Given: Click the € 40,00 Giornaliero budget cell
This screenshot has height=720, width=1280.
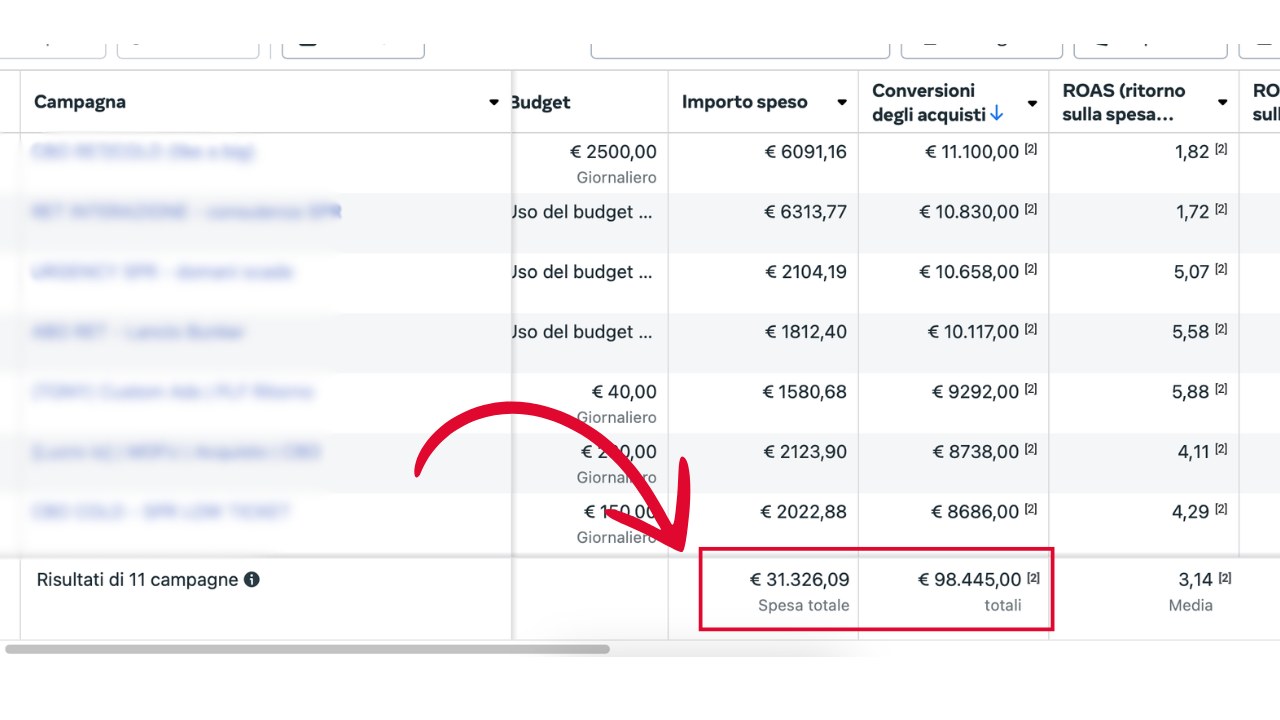Looking at the screenshot, I should coord(617,404).
